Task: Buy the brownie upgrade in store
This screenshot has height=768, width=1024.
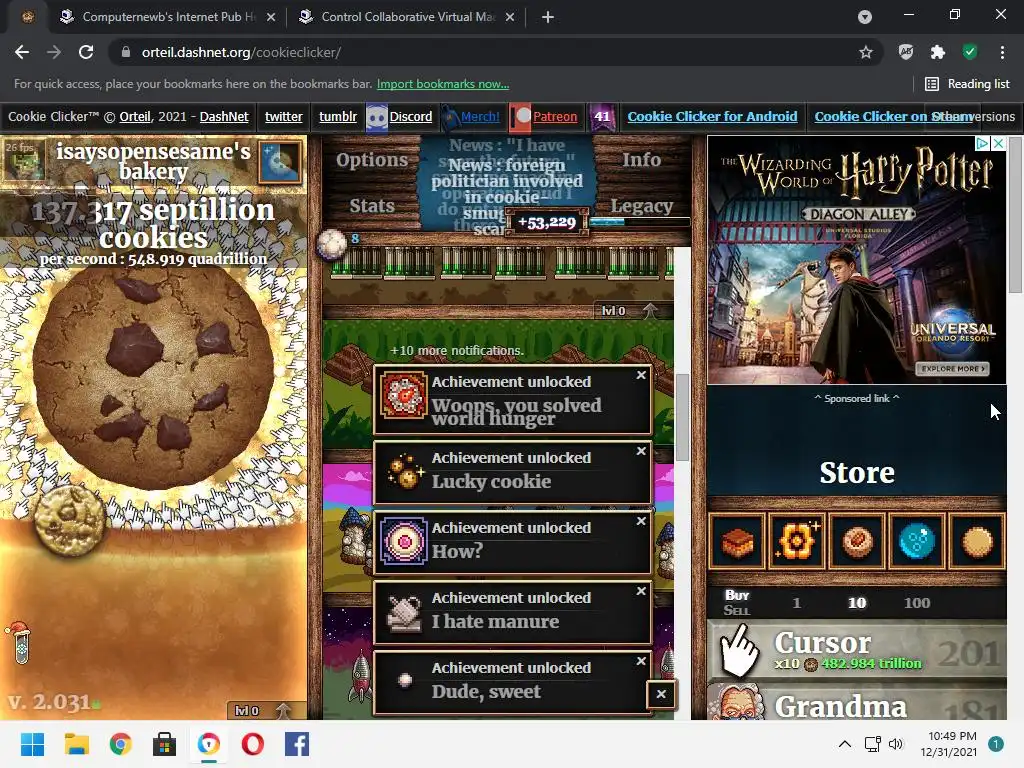Action: pos(737,541)
